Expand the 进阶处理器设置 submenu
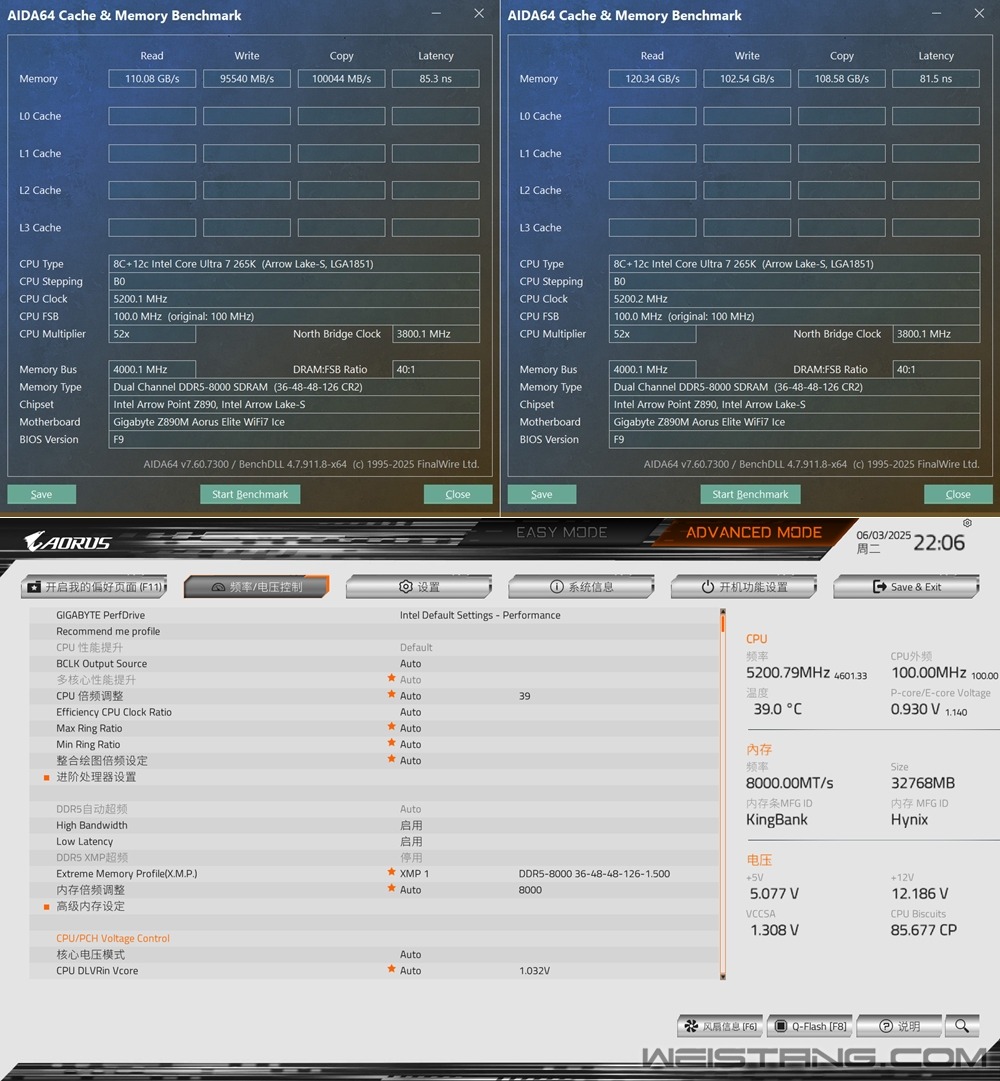The width and height of the screenshot is (1000, 1081). click(96, 777)
